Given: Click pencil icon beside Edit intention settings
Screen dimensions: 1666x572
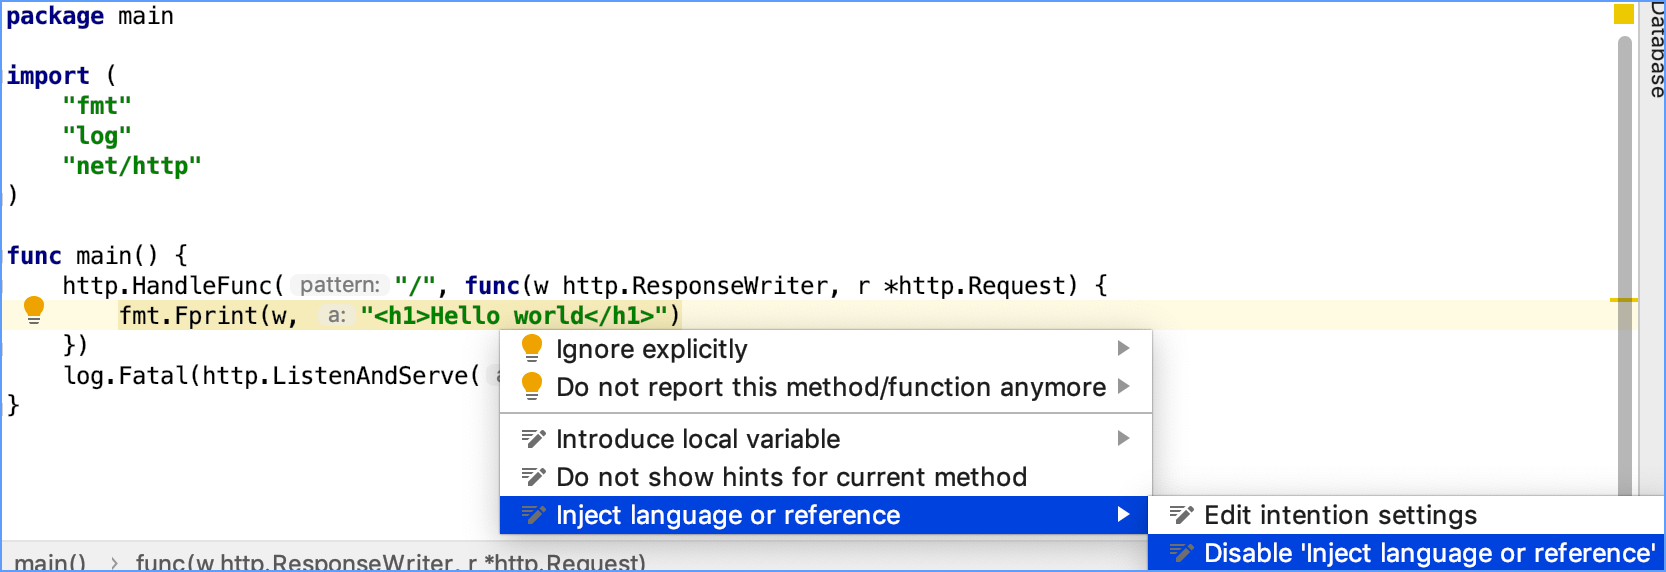Looking at the screenshot, I should (x=1182, y=515).
